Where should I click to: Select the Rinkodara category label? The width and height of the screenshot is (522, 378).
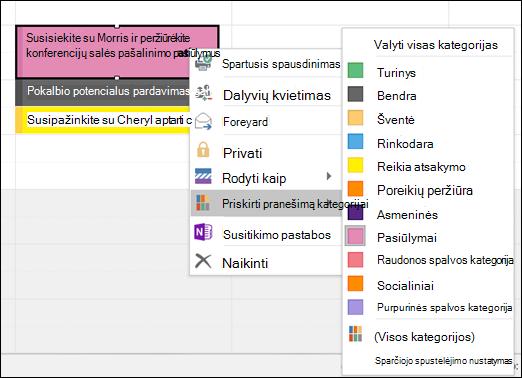405,144
